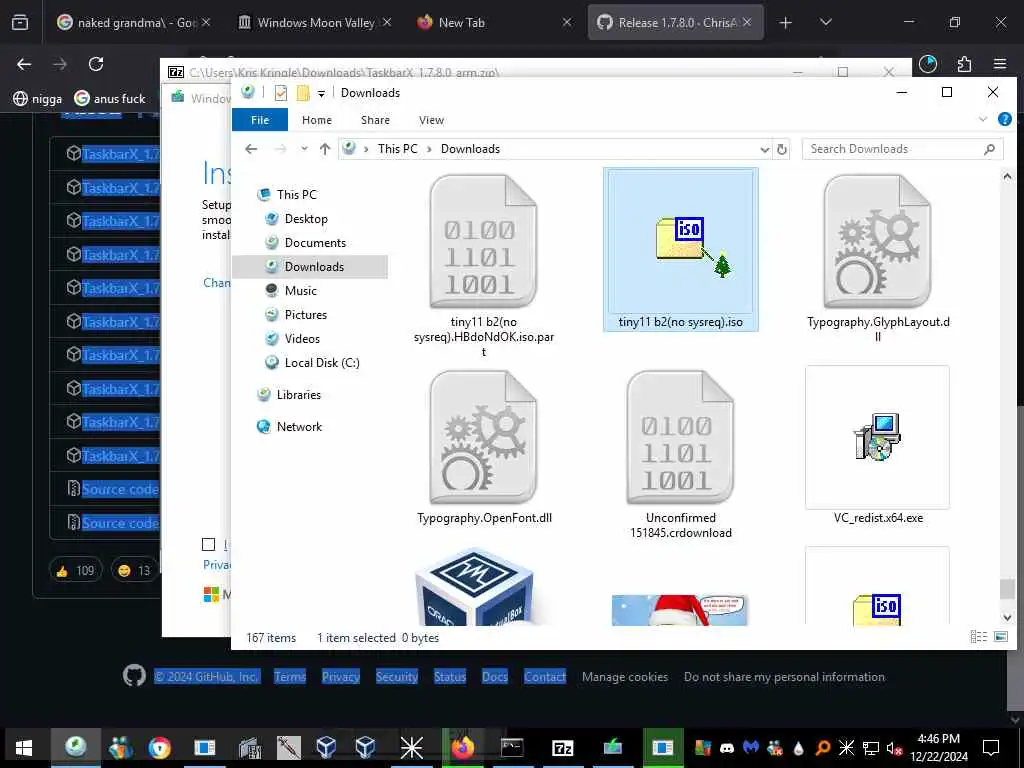
Task: Click the magnifier icon in Search Downloads
Action: [989, 150]
